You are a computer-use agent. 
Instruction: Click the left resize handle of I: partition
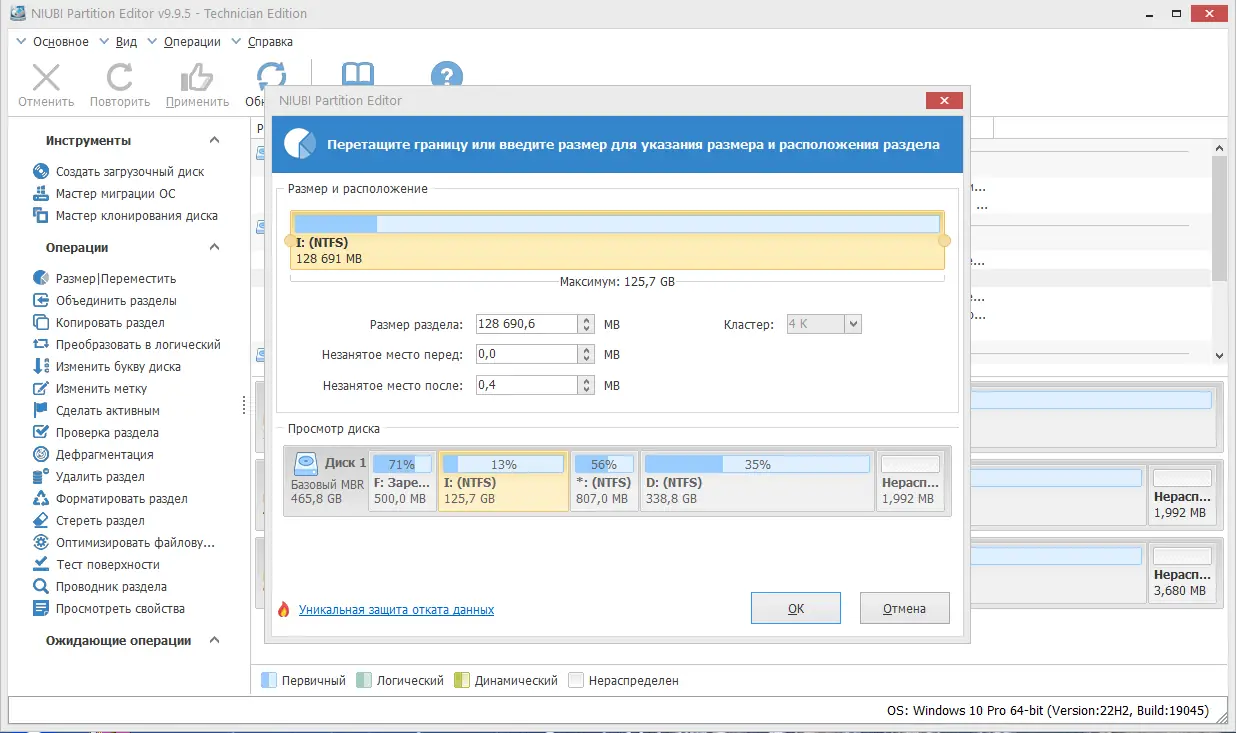click(290, 241)
